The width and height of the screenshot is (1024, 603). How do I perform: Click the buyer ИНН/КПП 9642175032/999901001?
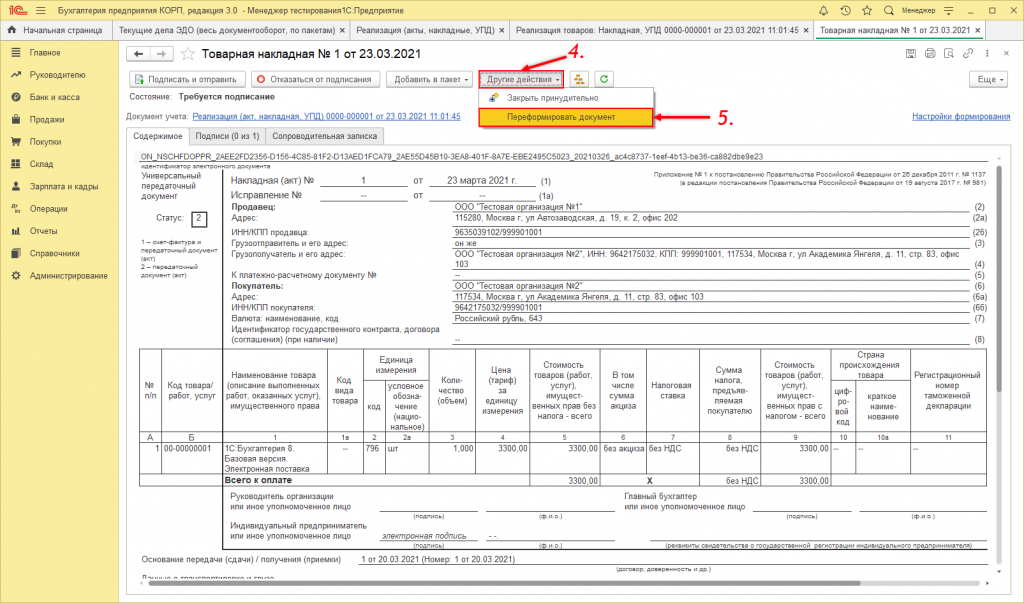(x=498, y=308)
